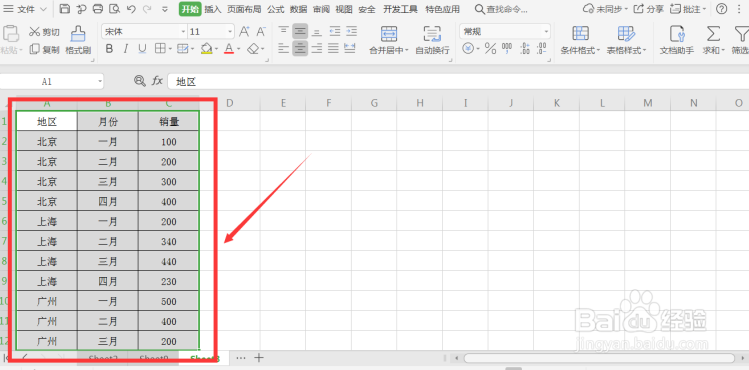This screenshot has width=749, height=370.
Task: Apply currency number format
Action: (x=468, y=48)
